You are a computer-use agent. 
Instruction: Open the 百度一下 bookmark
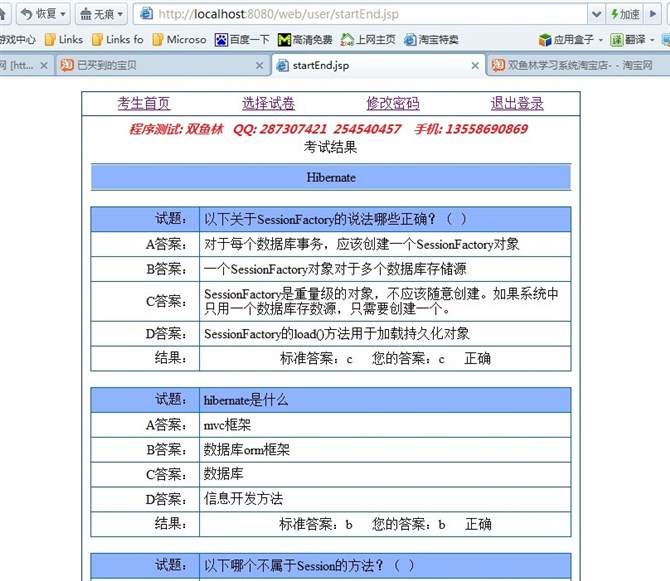pyautogui.click(x=242, y=40)
